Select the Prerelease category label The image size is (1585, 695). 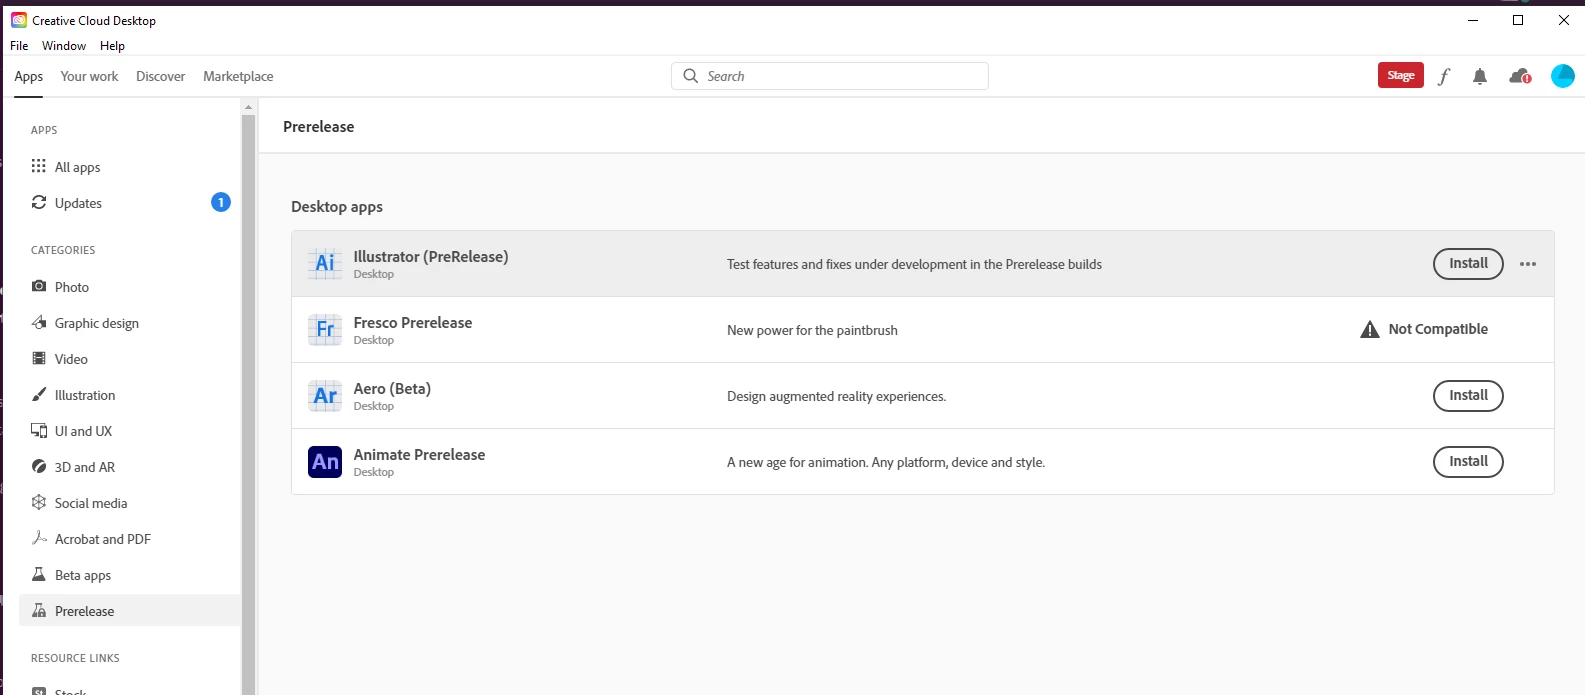coord(85,611)
